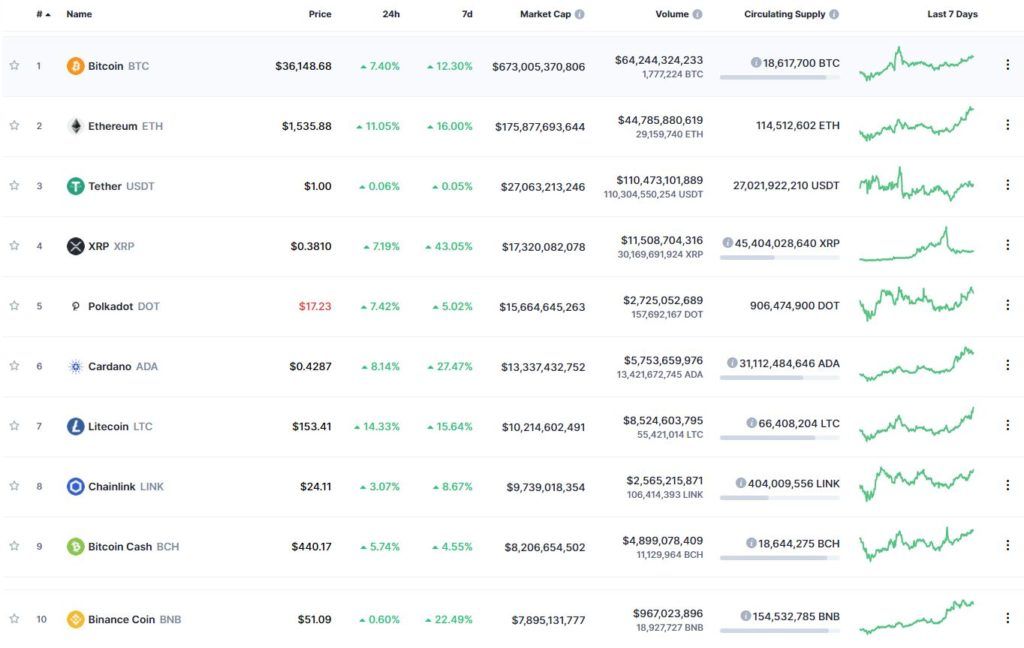Open the Cardano ADA coin name link
1024x648 pixels.
coord(123,366)
